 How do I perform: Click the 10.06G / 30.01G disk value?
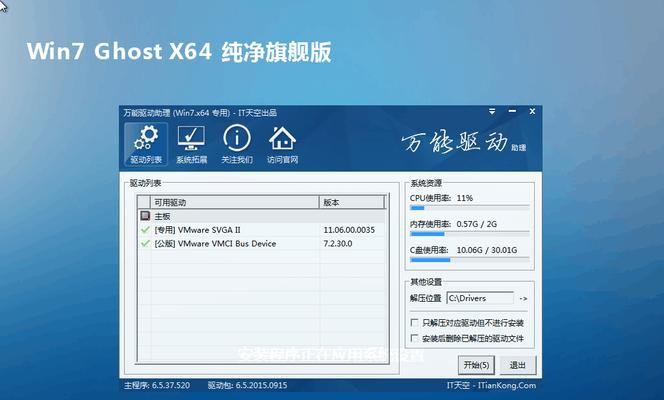click(487, 250)
